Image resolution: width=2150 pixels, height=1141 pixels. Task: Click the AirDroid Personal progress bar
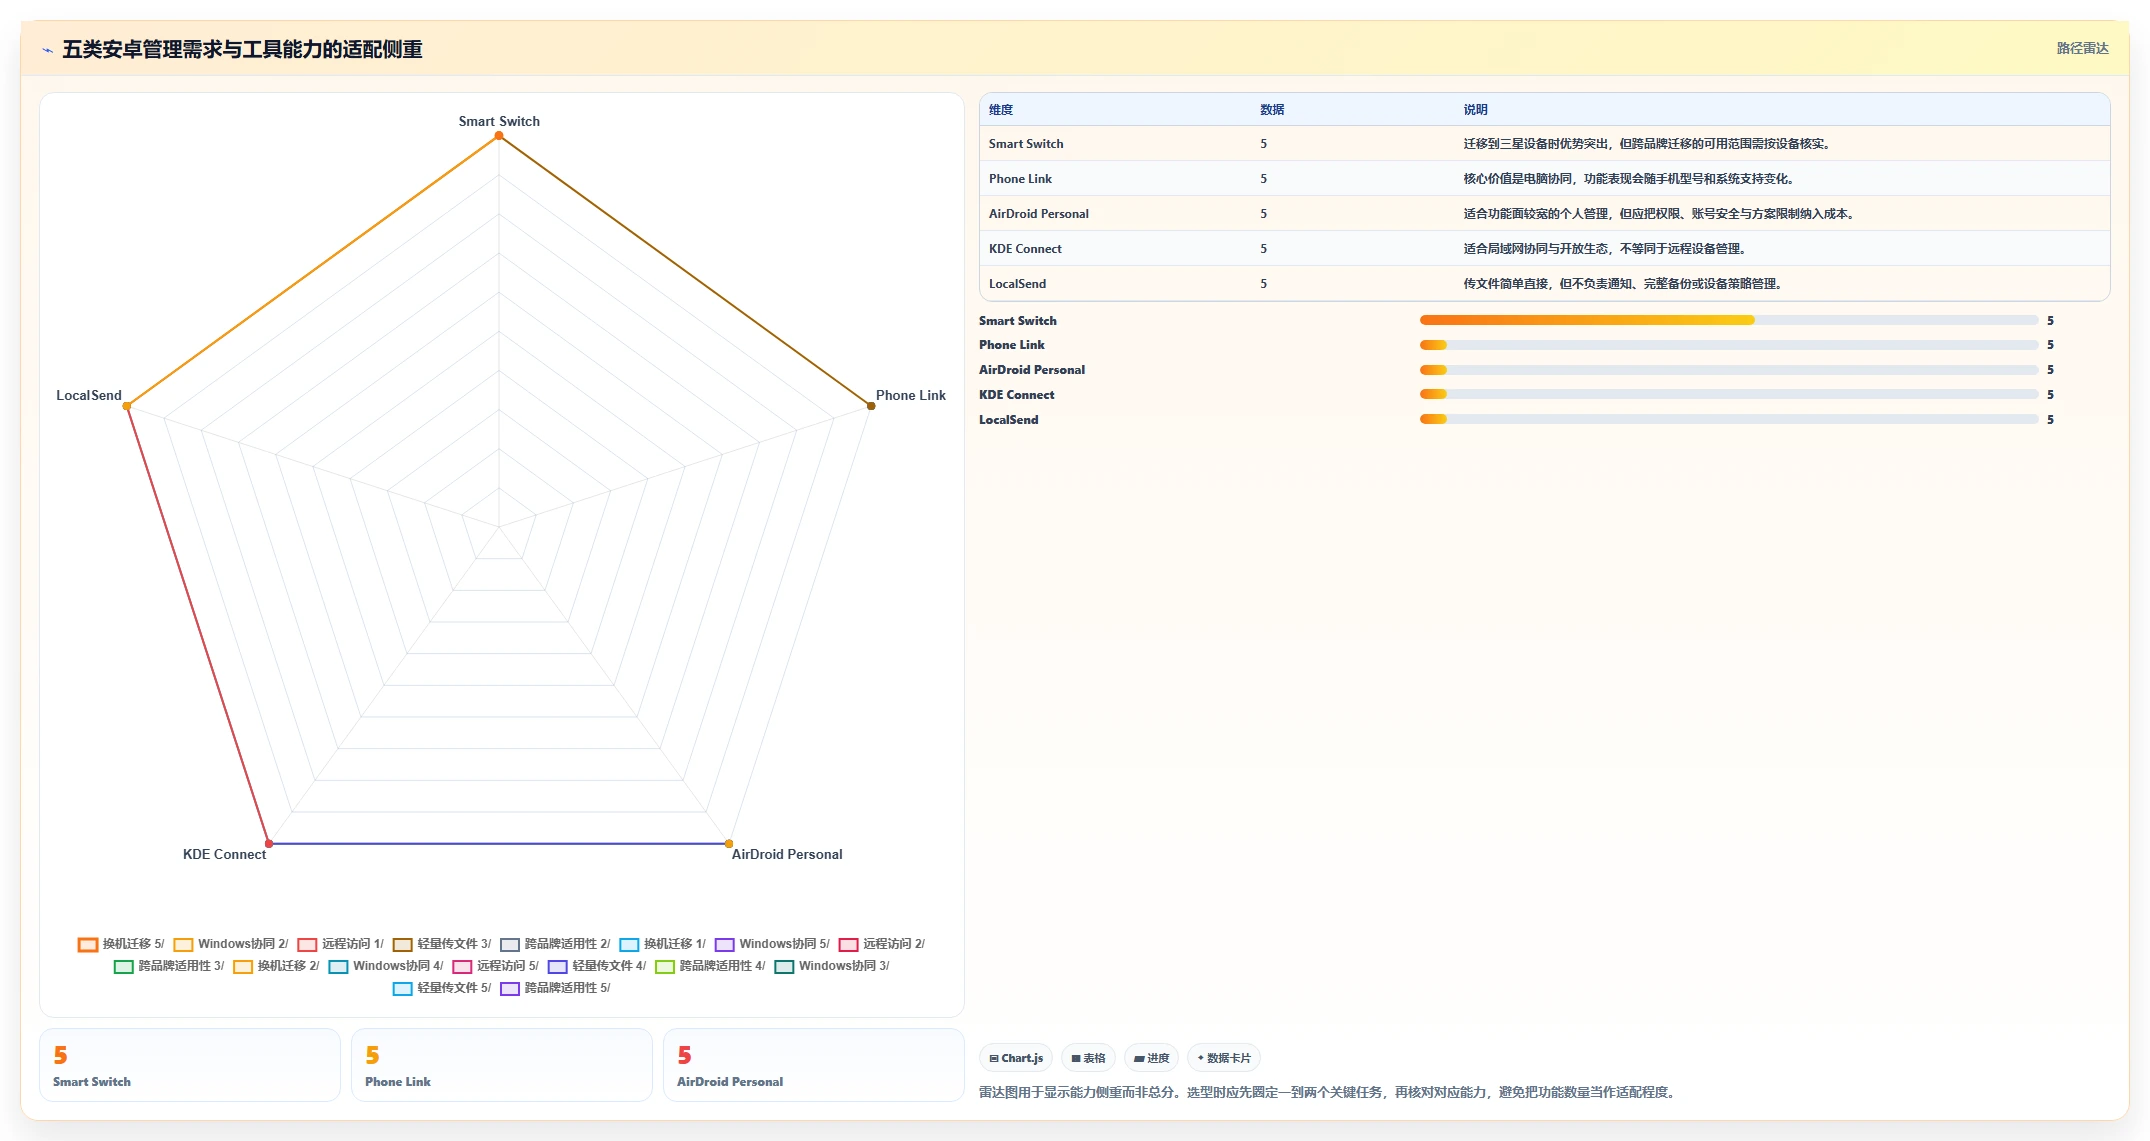click(1728, 370)
